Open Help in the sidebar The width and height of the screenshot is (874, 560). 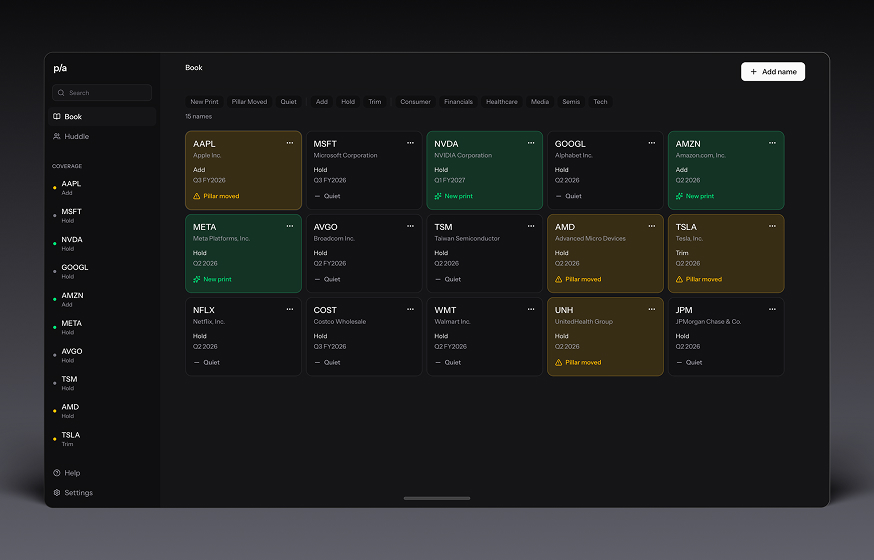102,473
